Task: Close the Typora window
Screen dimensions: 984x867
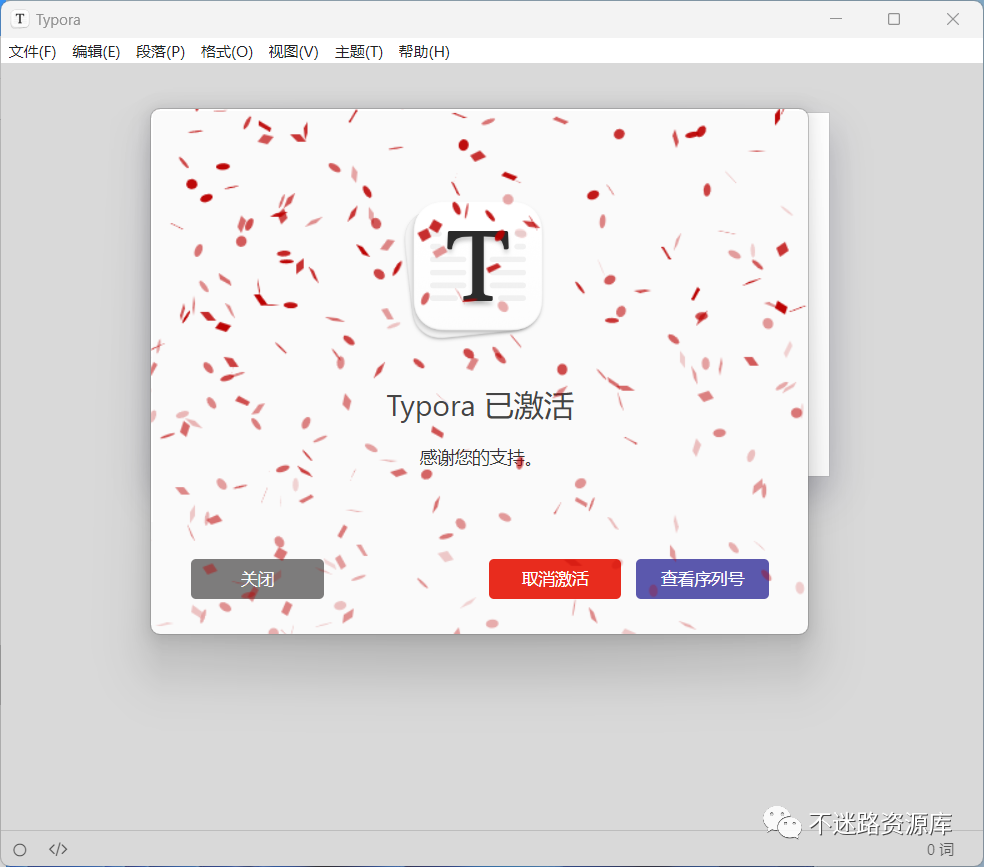Action: [x=953, y=19]
